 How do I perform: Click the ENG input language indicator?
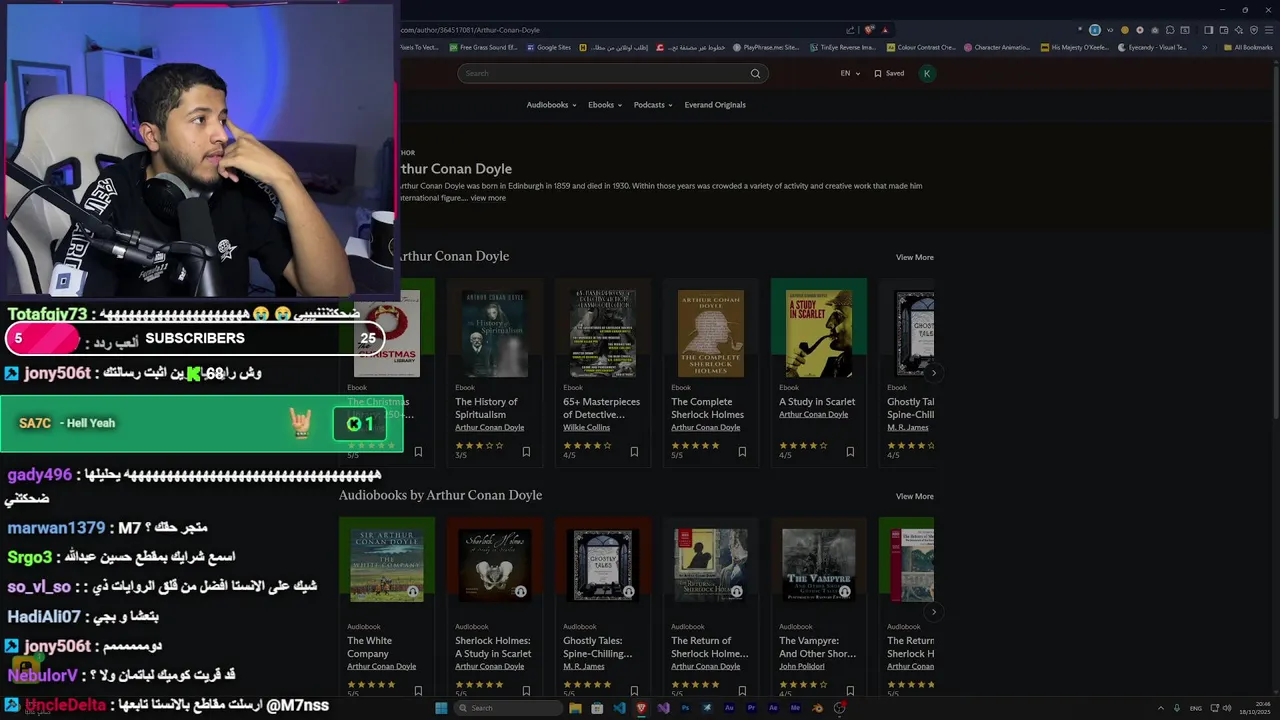coord(1195,708)
